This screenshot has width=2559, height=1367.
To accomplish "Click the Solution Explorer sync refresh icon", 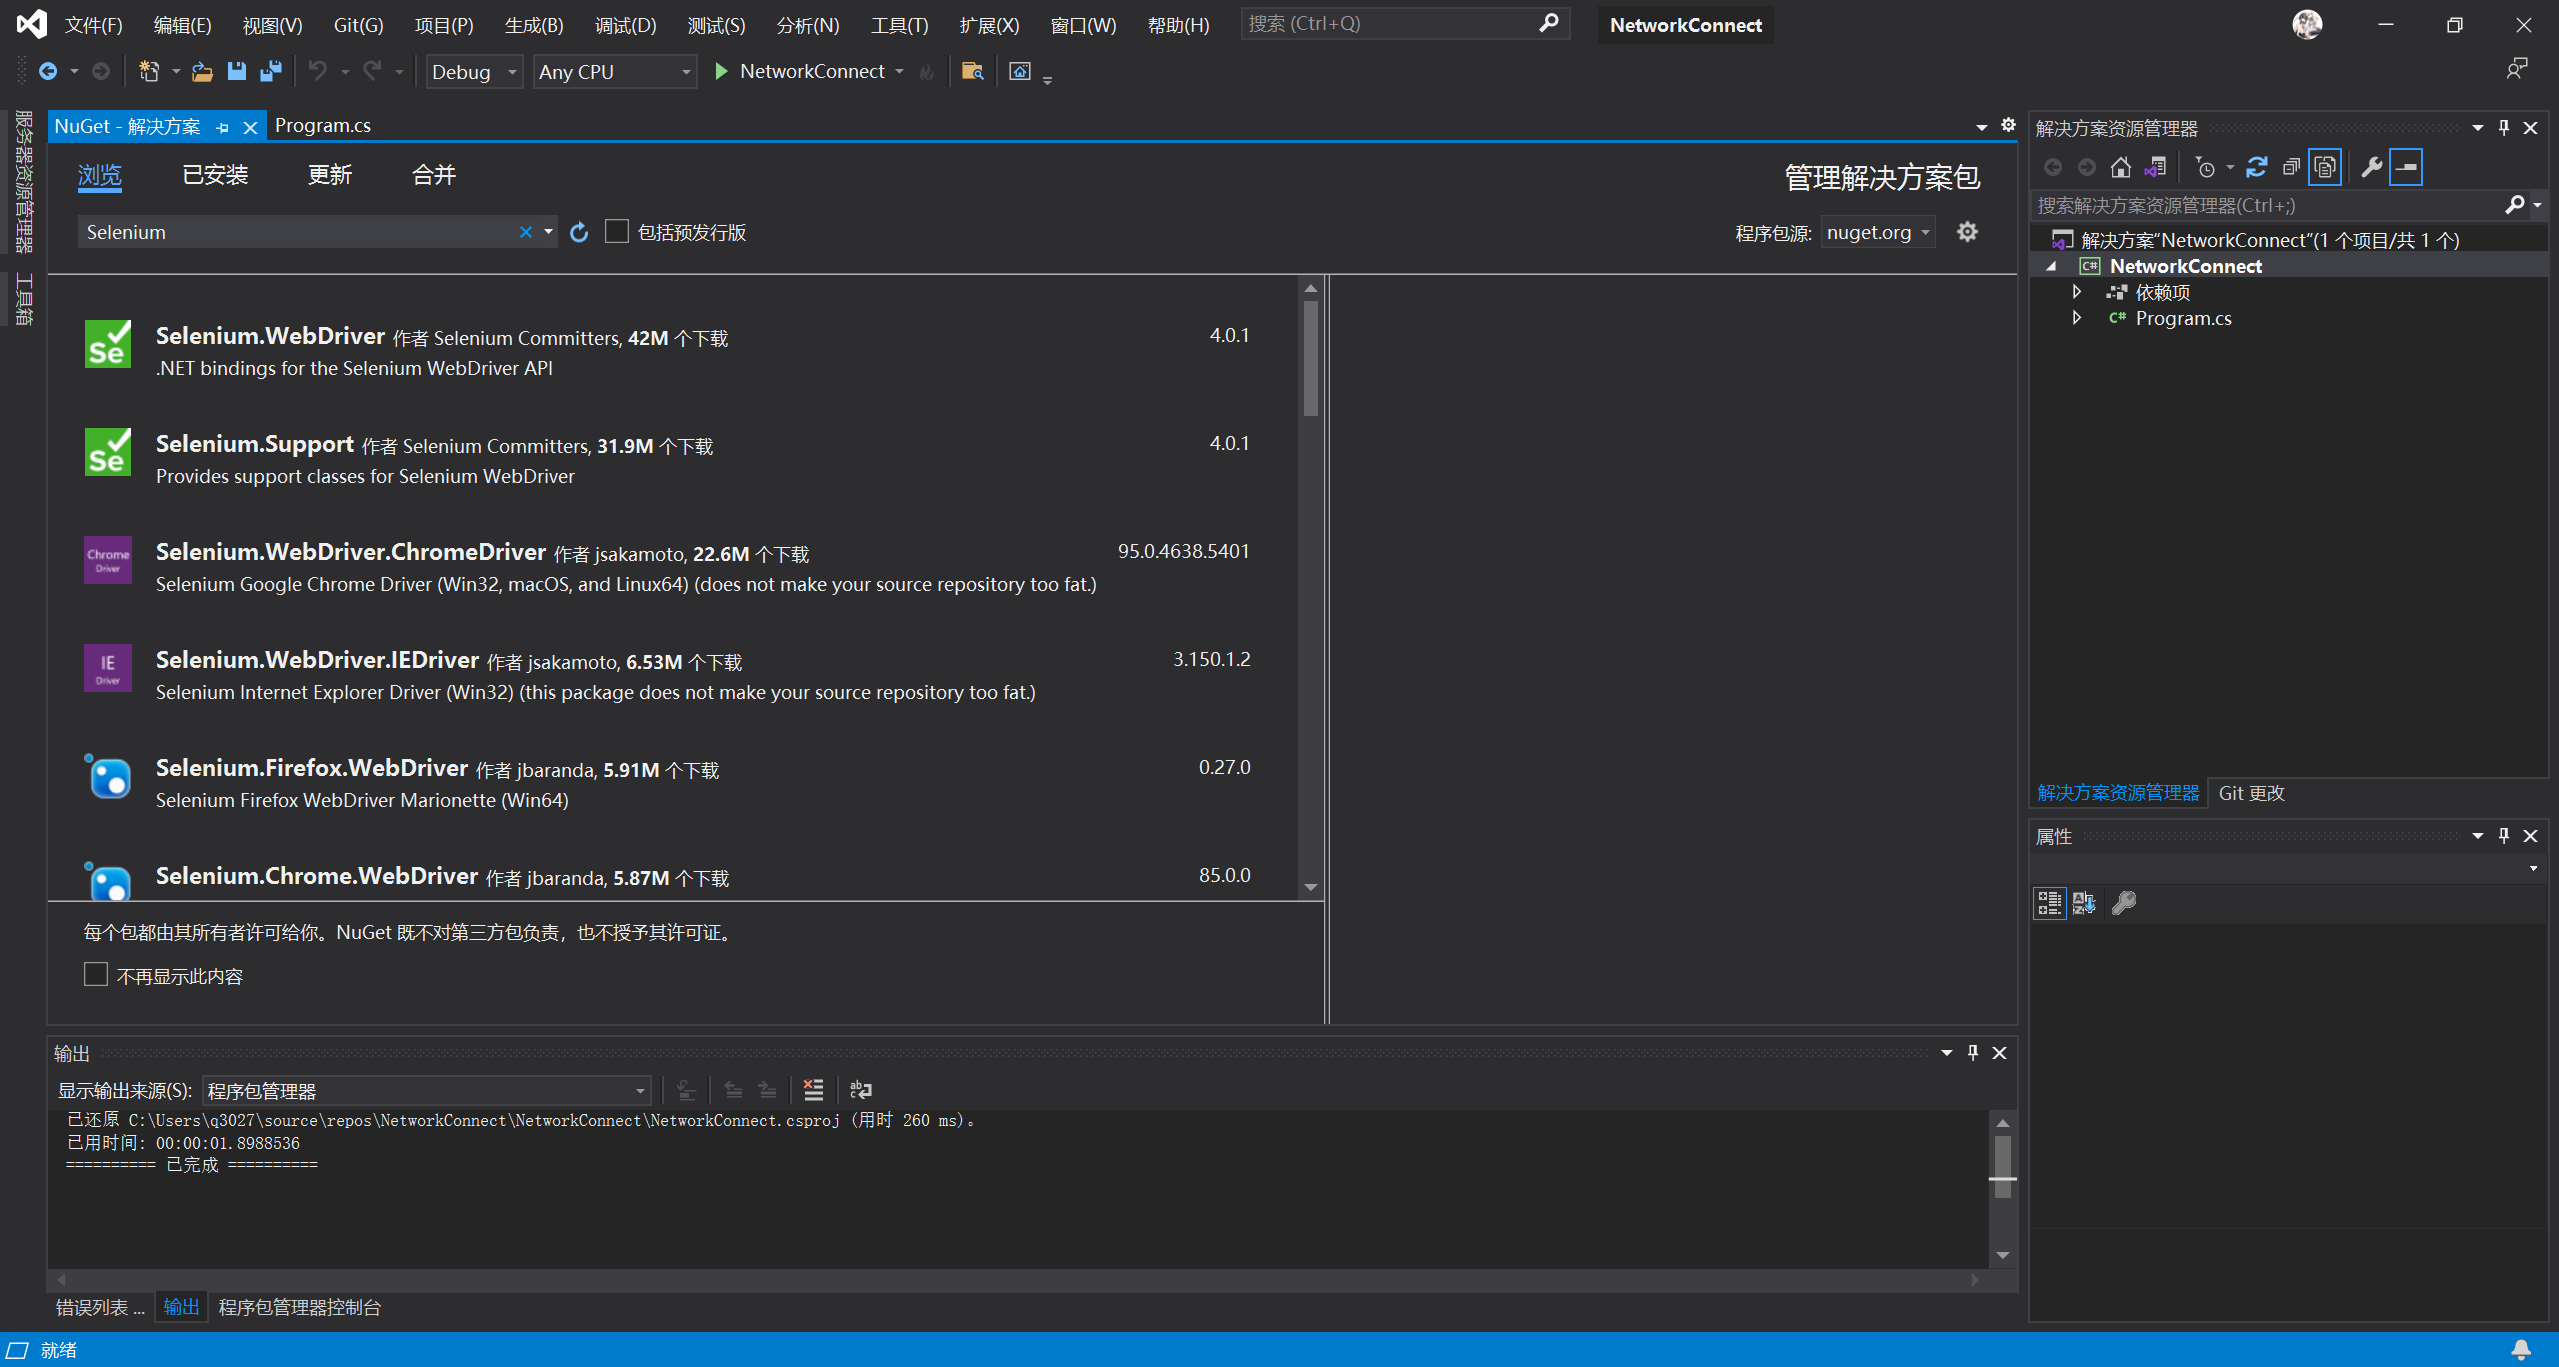I will [2257, 167].
